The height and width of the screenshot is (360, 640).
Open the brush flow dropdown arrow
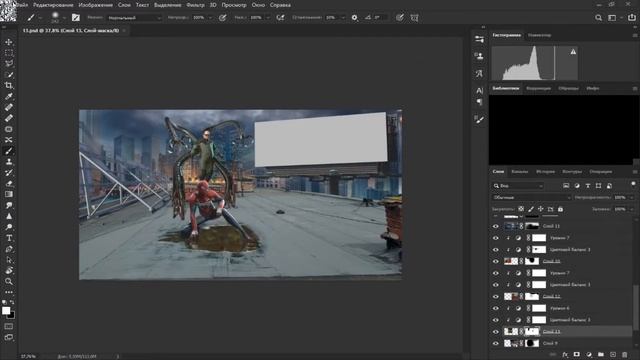tap(268, 18)
